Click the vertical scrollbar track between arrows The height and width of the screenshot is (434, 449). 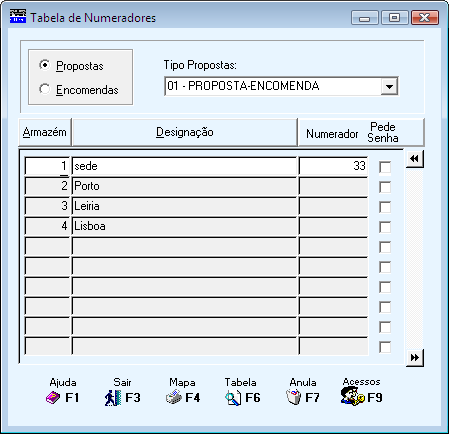415,258
